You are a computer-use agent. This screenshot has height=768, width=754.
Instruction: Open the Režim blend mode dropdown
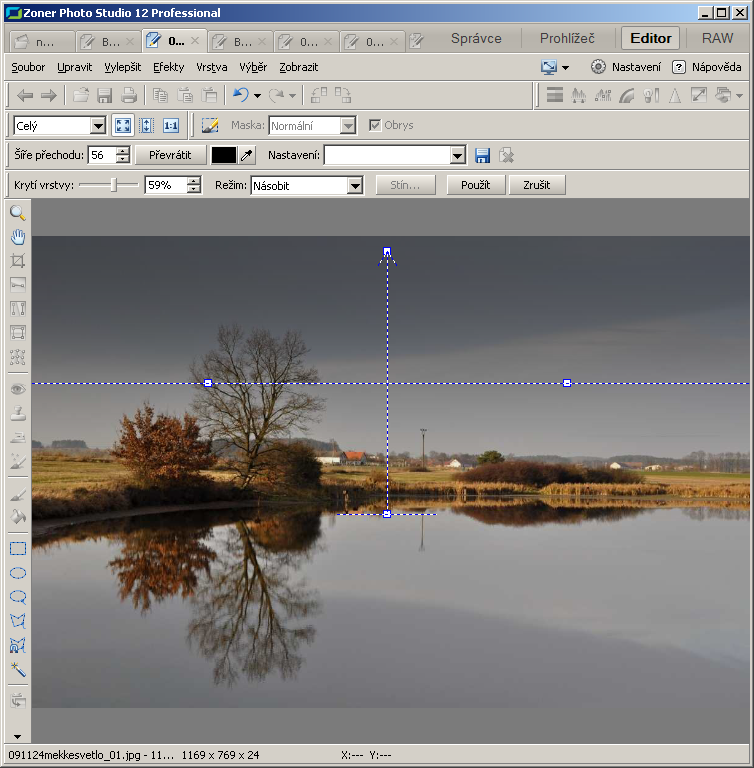pyautogui.click(x=354, y=185)
